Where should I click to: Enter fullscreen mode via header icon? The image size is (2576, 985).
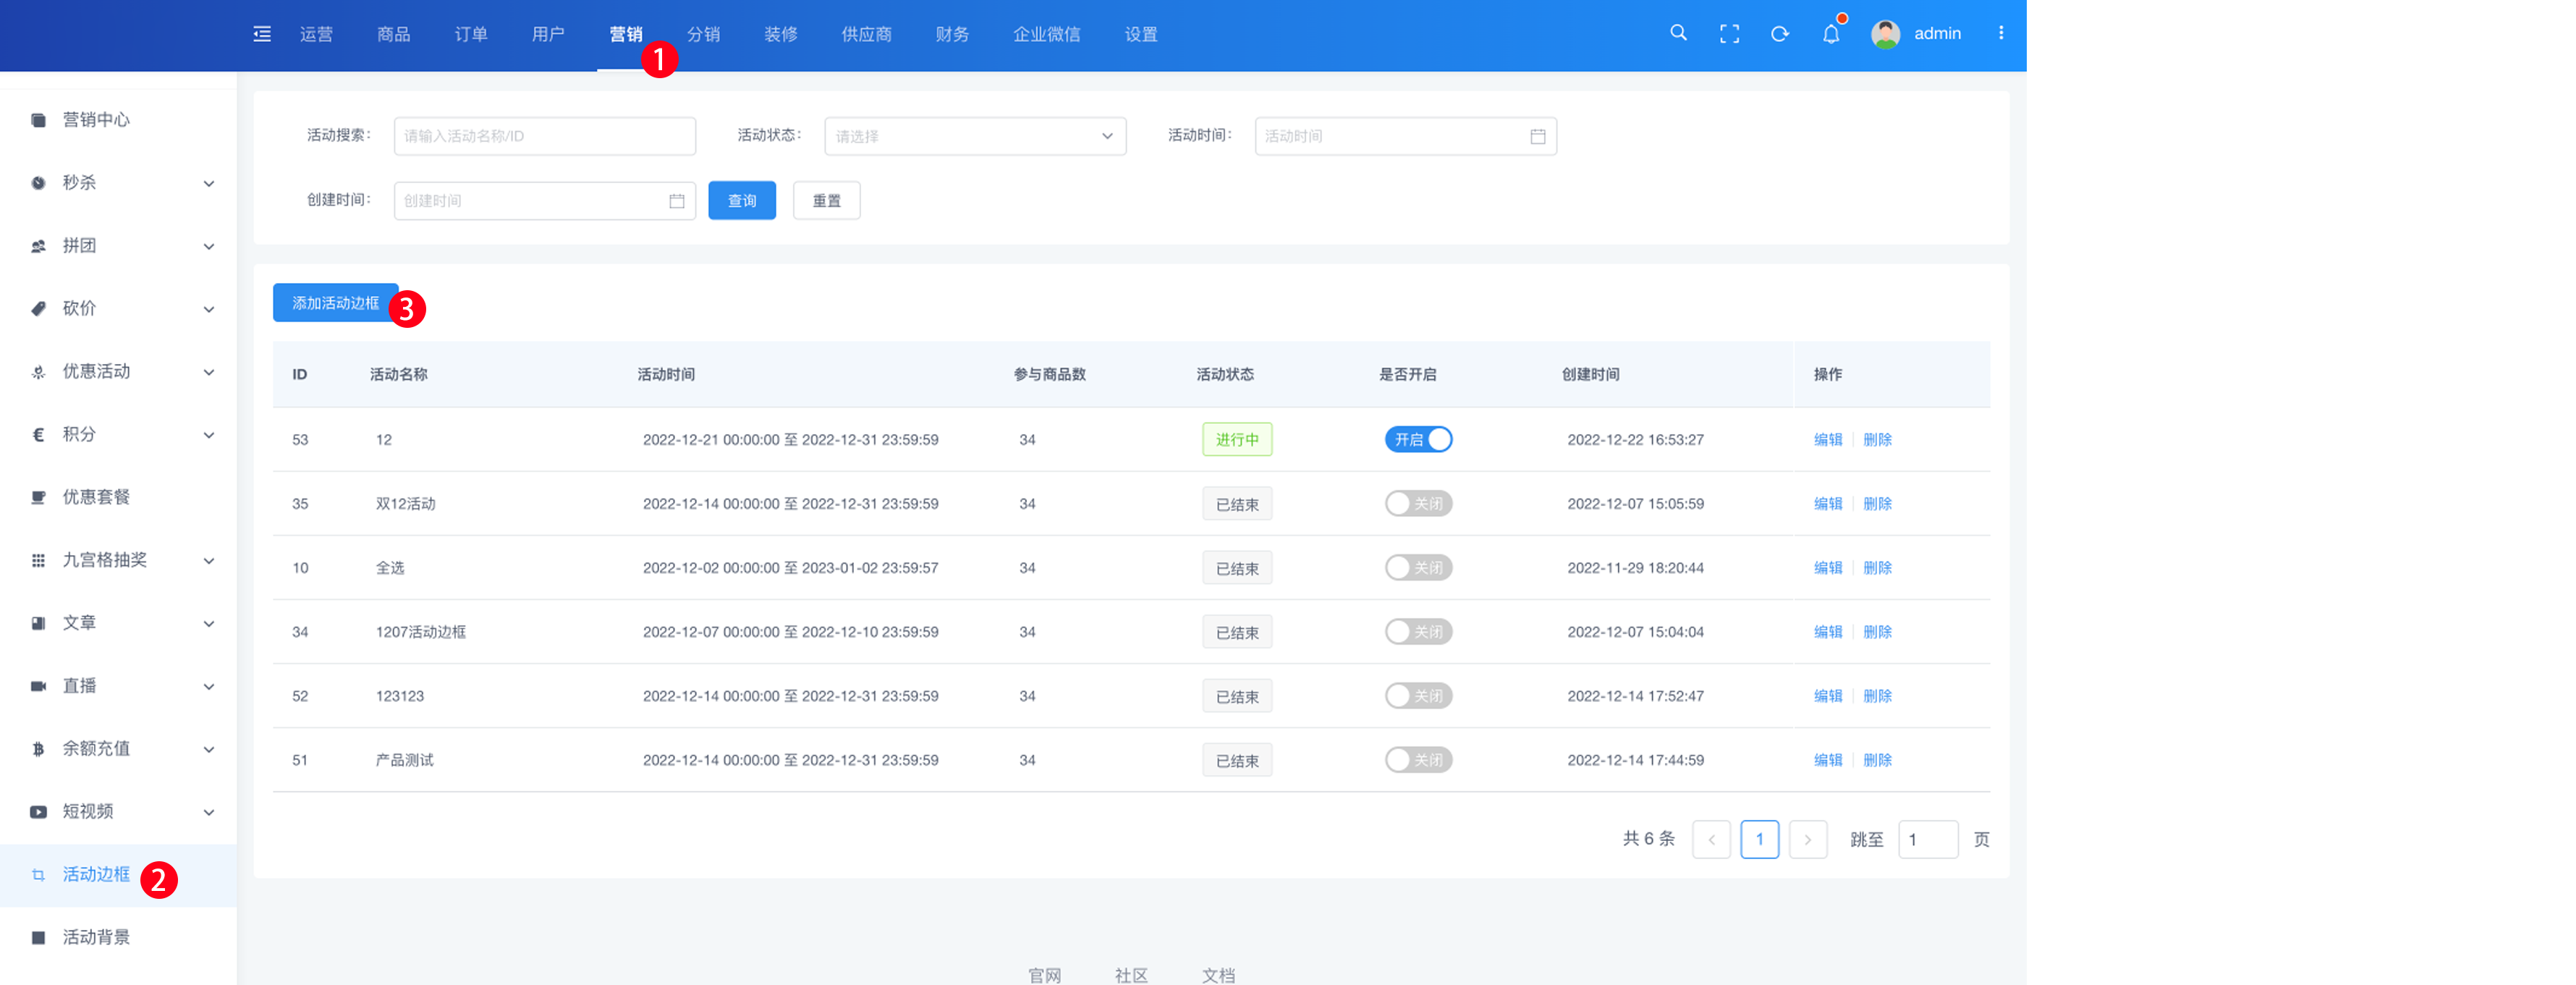point(1729,34)
